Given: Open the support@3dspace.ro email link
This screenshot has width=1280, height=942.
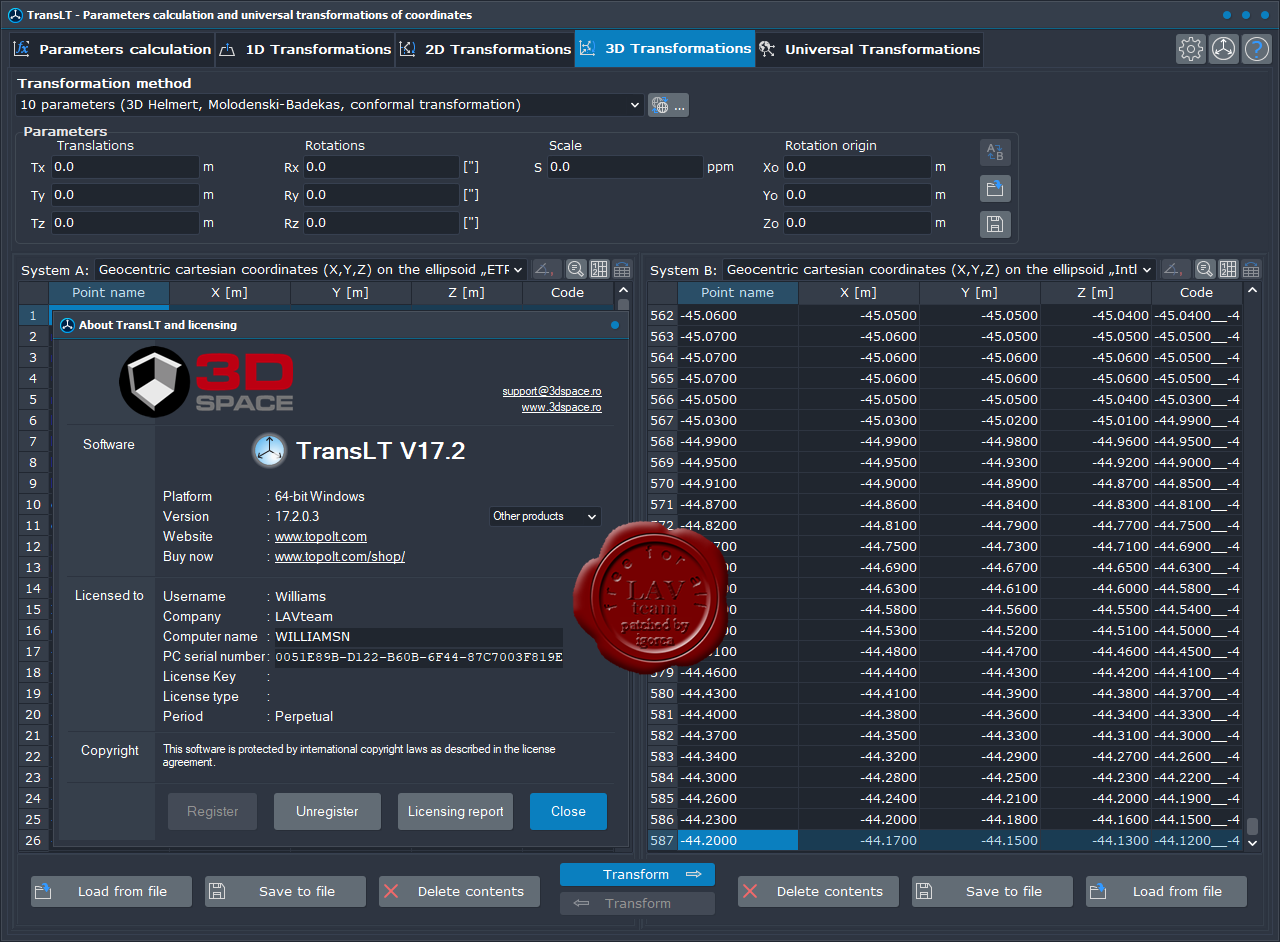Looking at the screenshot, I should 552,391.
